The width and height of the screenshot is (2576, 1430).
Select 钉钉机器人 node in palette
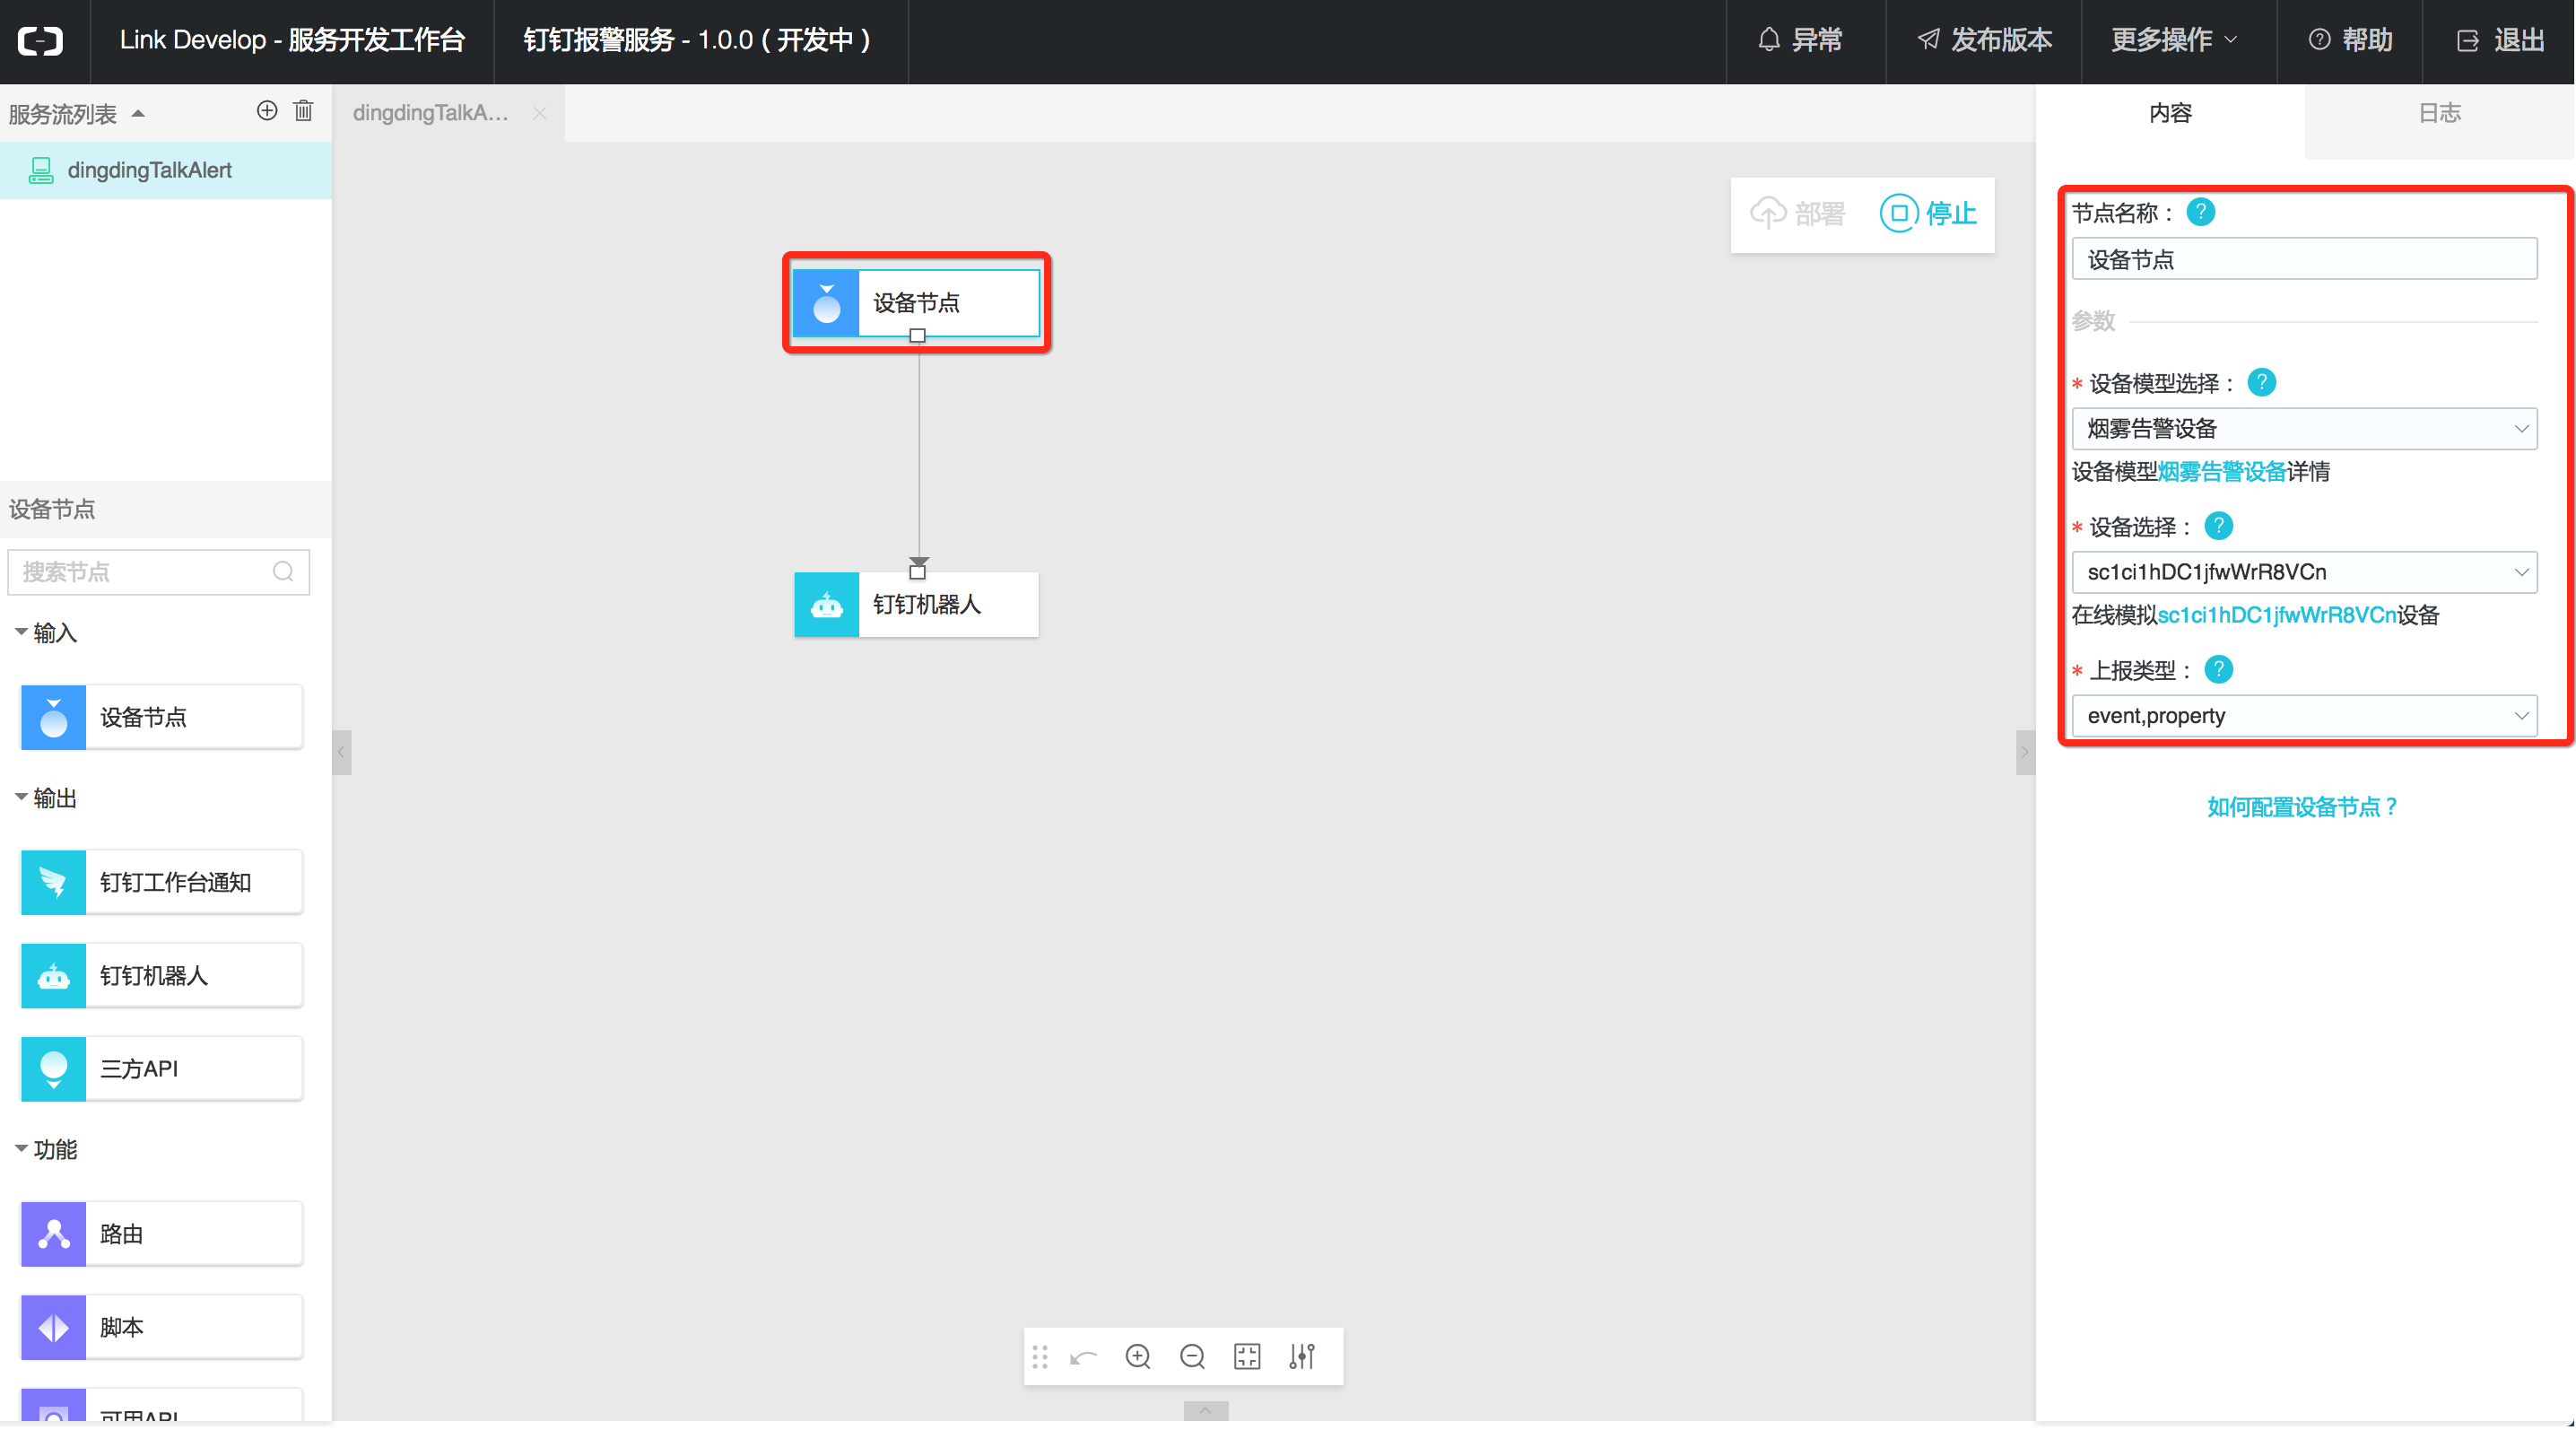coord(162,975)
